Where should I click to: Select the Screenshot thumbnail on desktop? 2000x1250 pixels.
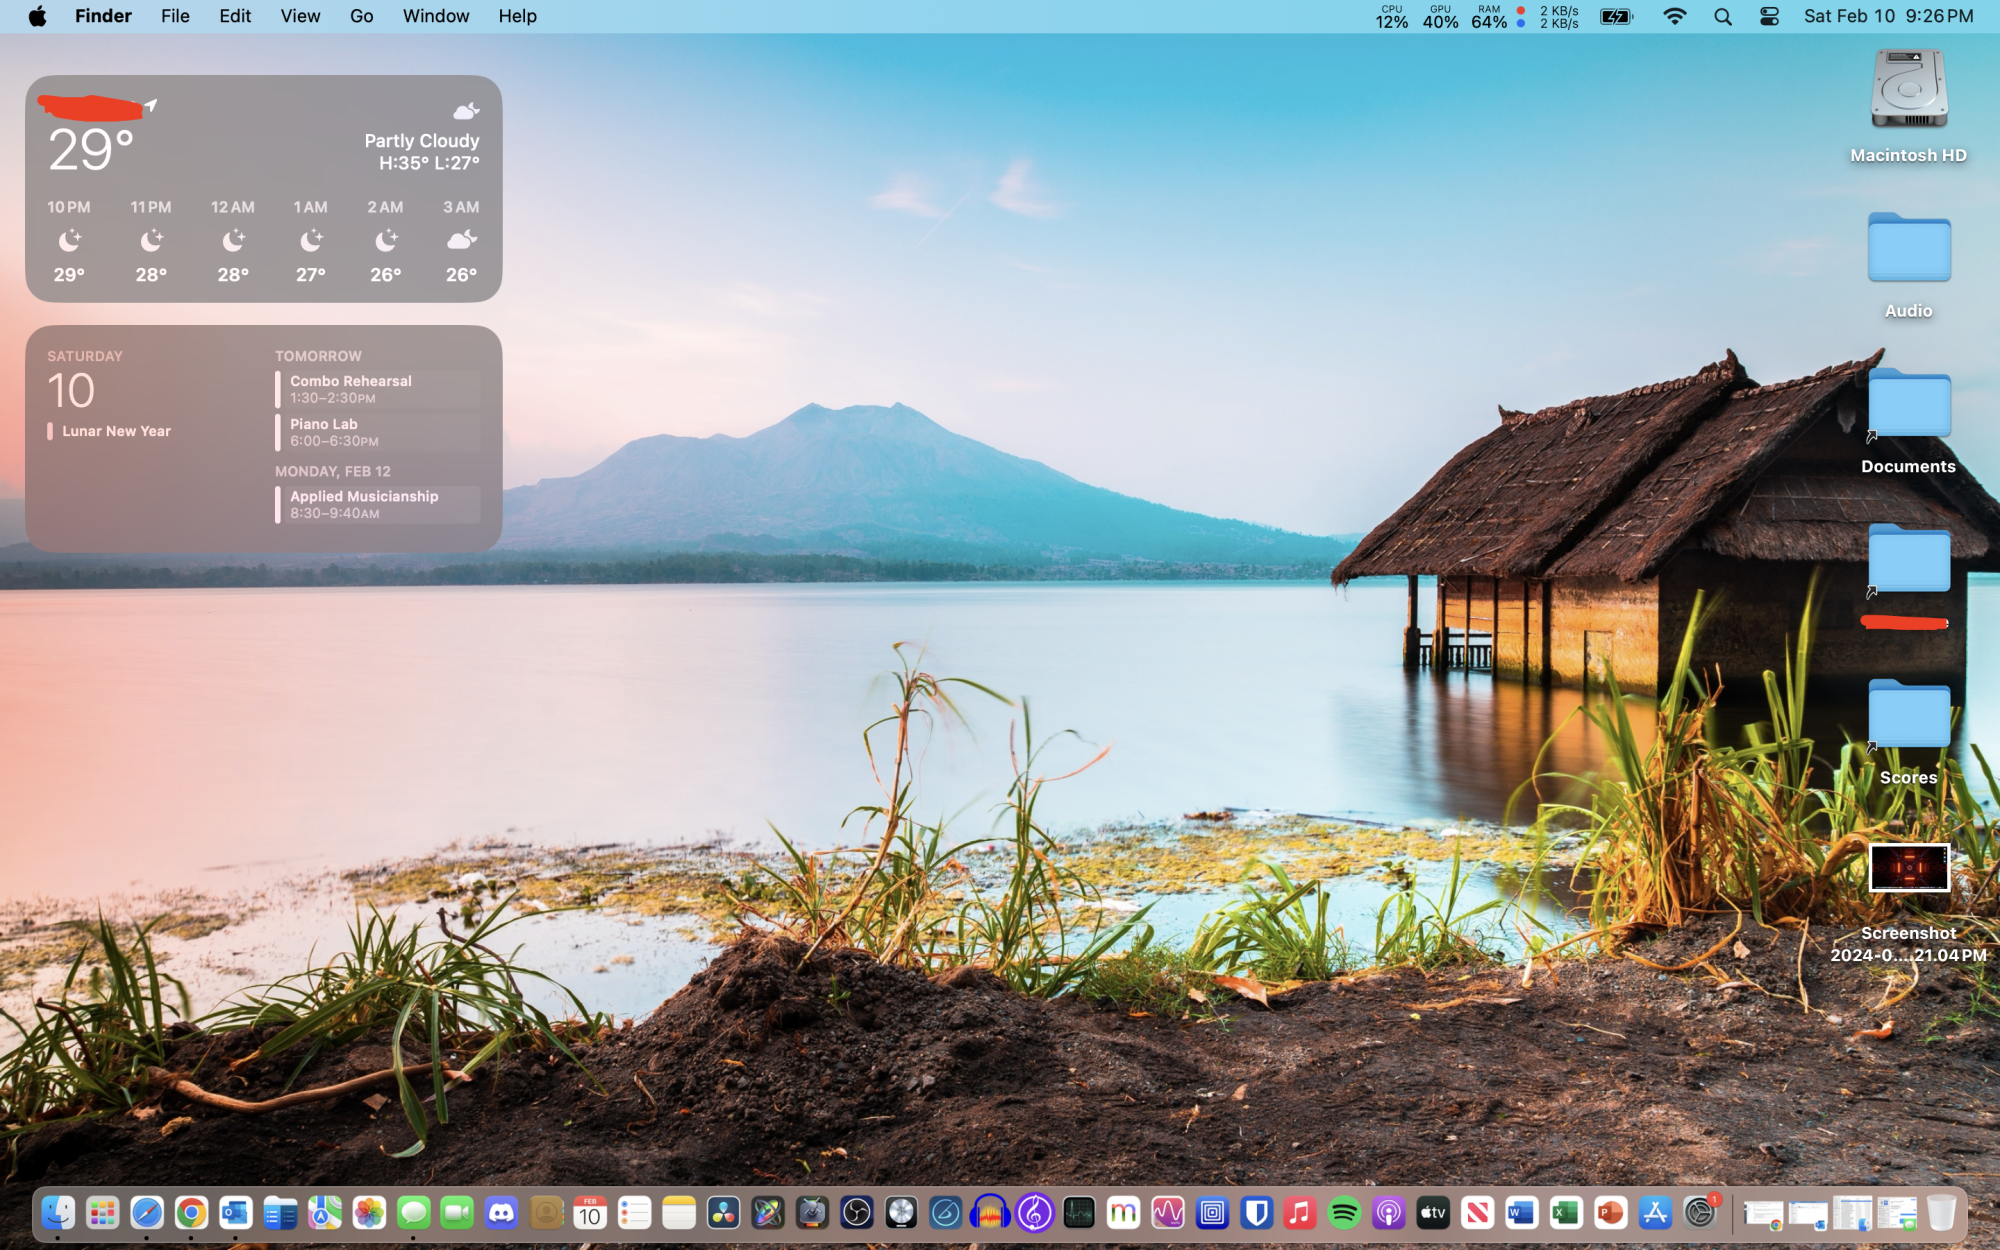1908,868
